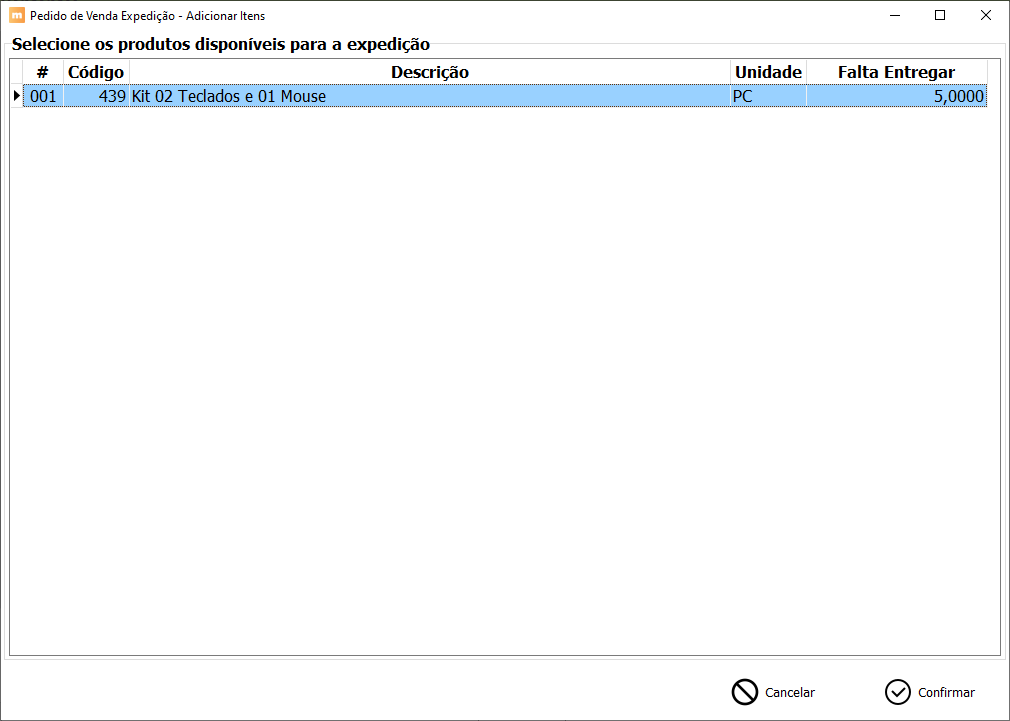Click the Descrição column header
This screenshot has height=721, width=1010.
pos(429,72)
